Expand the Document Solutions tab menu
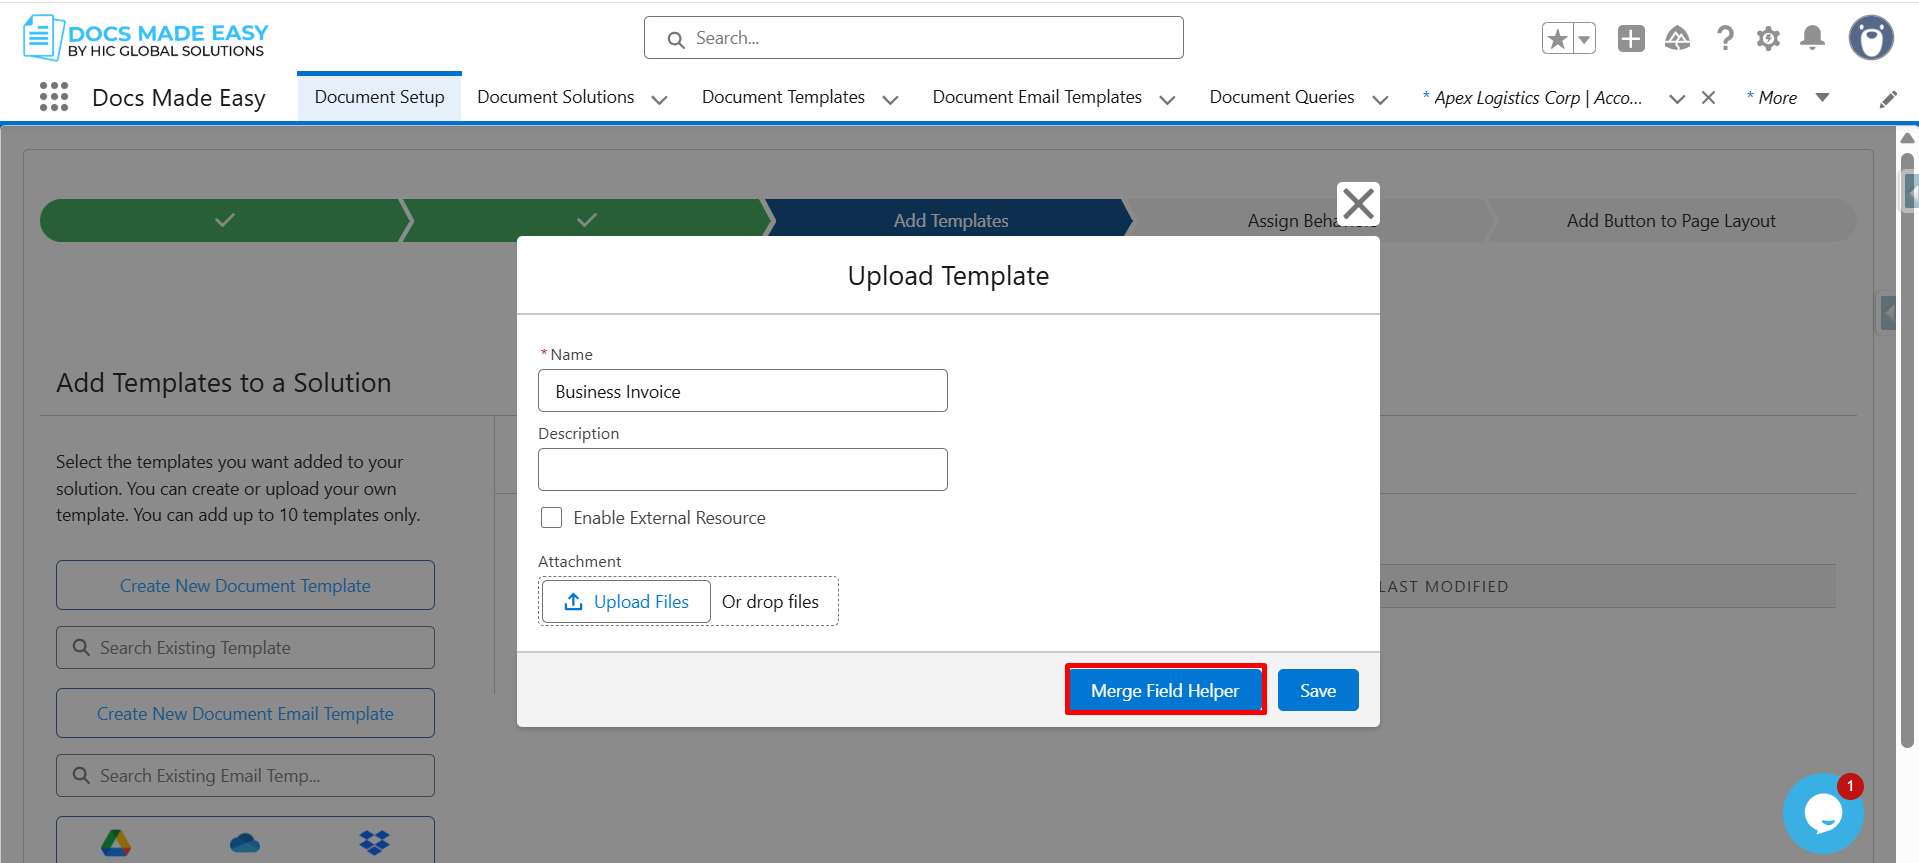 coord(659,99)
